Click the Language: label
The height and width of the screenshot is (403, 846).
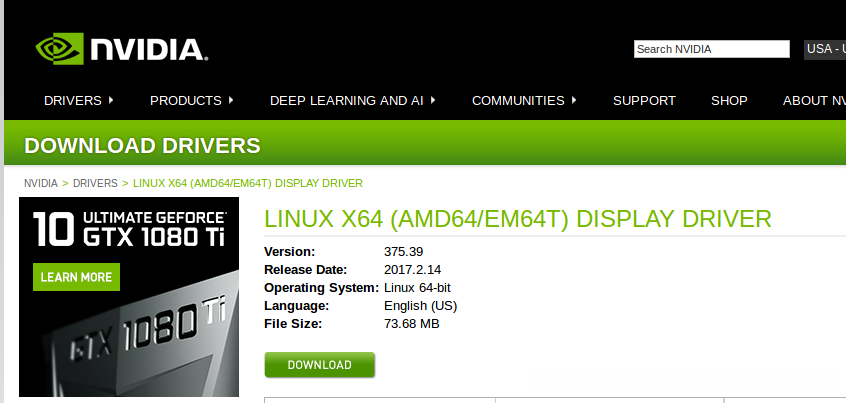[x=296, y=306]
